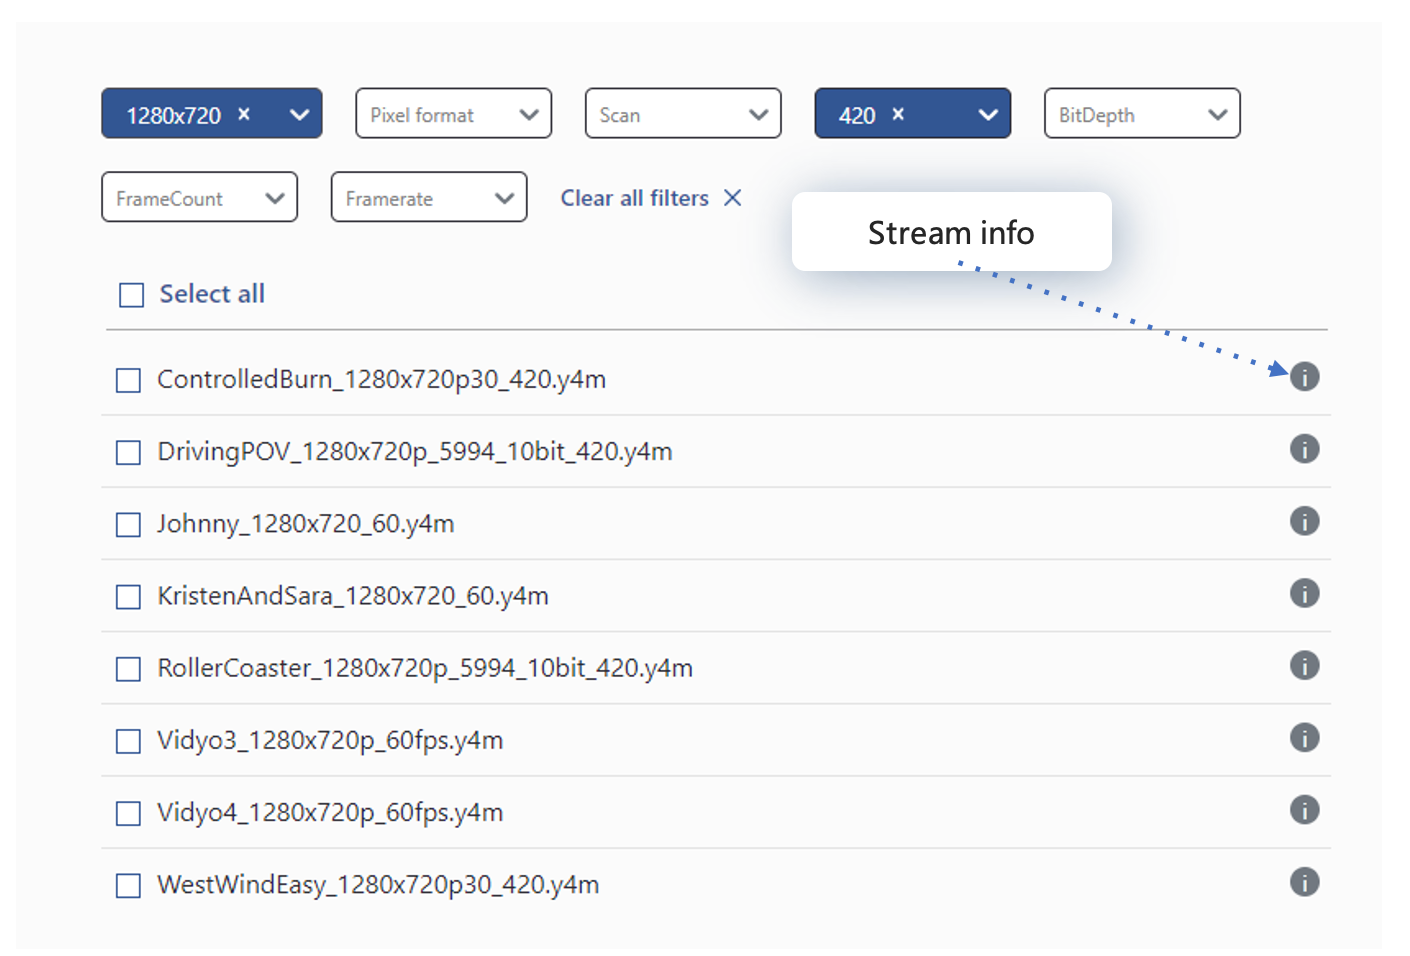Open the FrameCount dropdown
This screenshot has height=956, width=1410.
(x=200, y=197)
